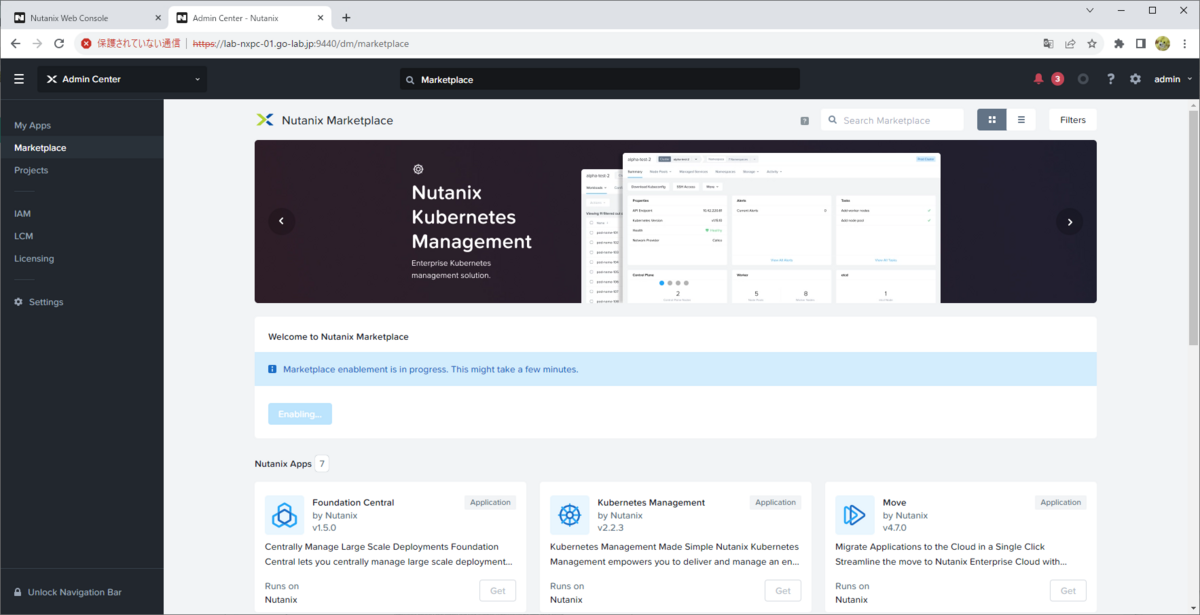Screen dimensions: 1200x615
Task: Open the tasks circle indicator
Action: click(x=1083, y=79)
